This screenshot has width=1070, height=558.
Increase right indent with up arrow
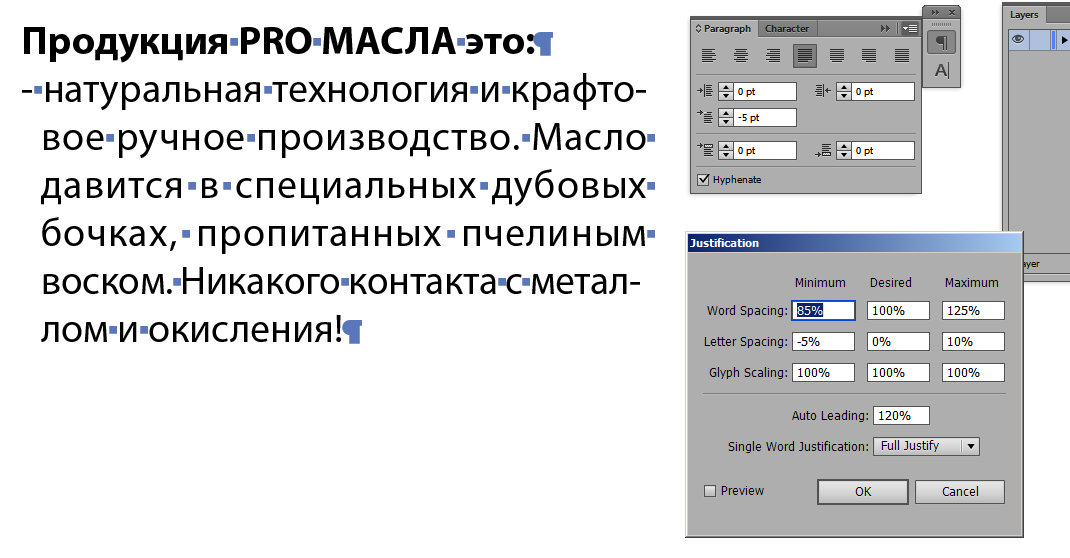click(x=844, y=87)
